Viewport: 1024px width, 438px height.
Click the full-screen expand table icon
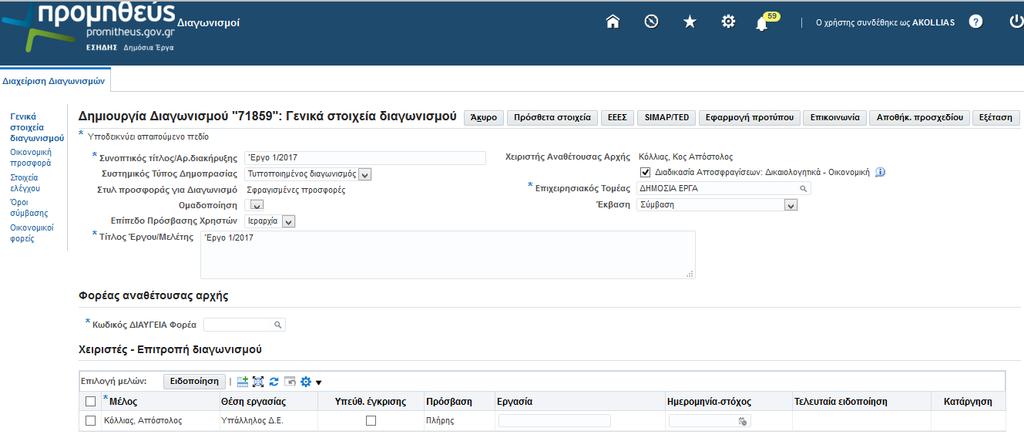(x=258, y=382)
